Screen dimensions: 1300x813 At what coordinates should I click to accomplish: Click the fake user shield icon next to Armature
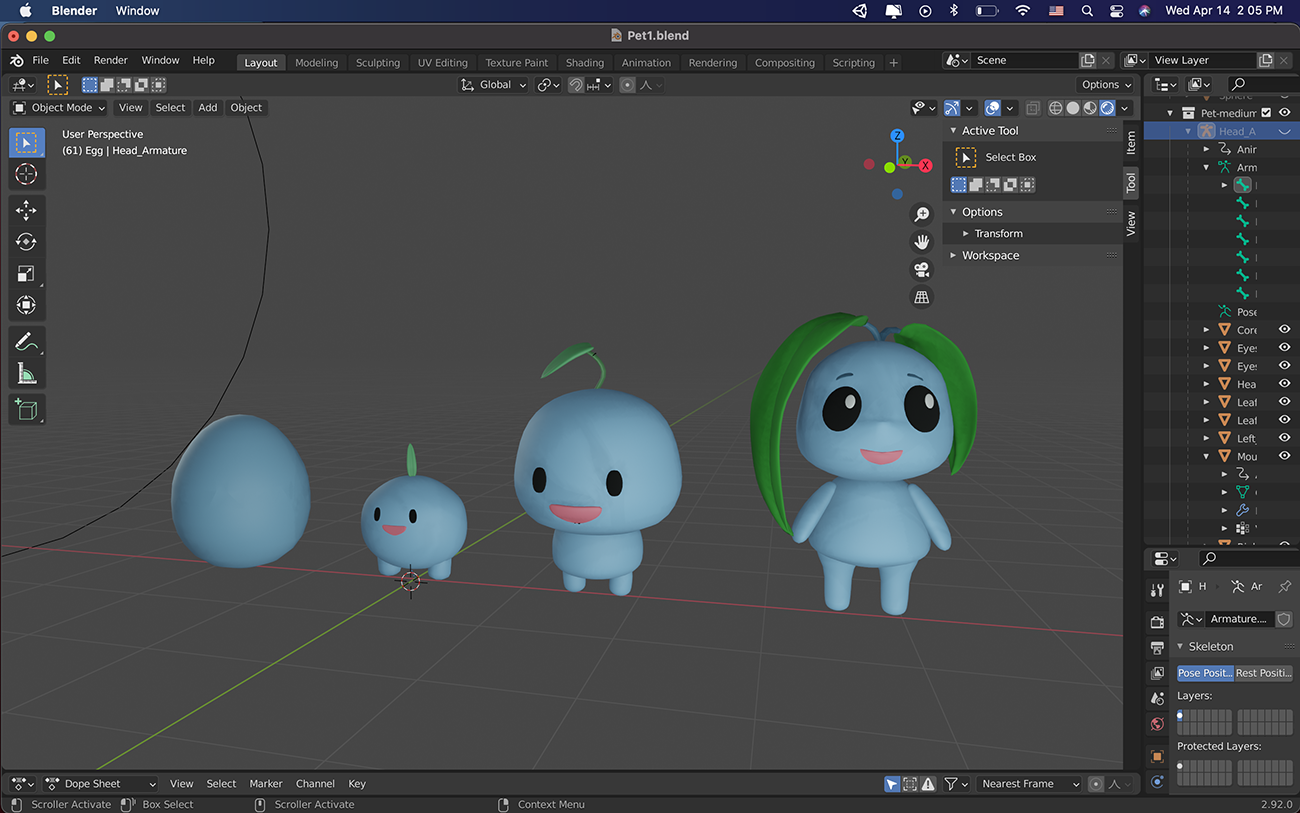tap(1284, 619)
